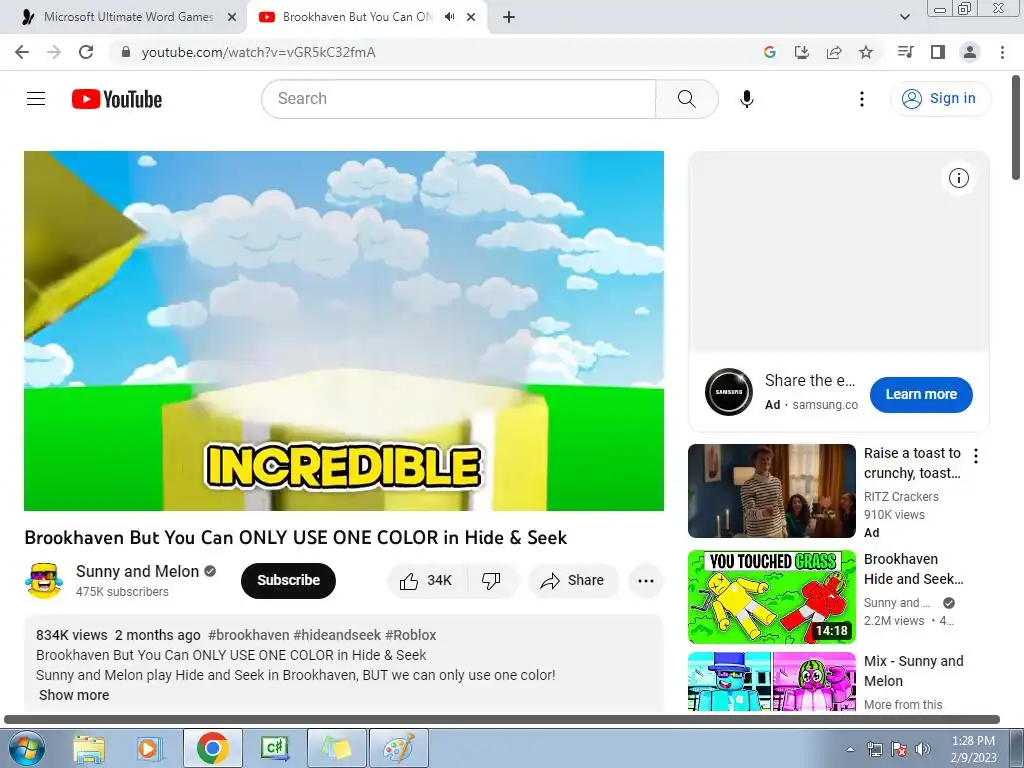
Task: Open Mix - Sunny and Melon thumbnail
Action: point(771,682)
